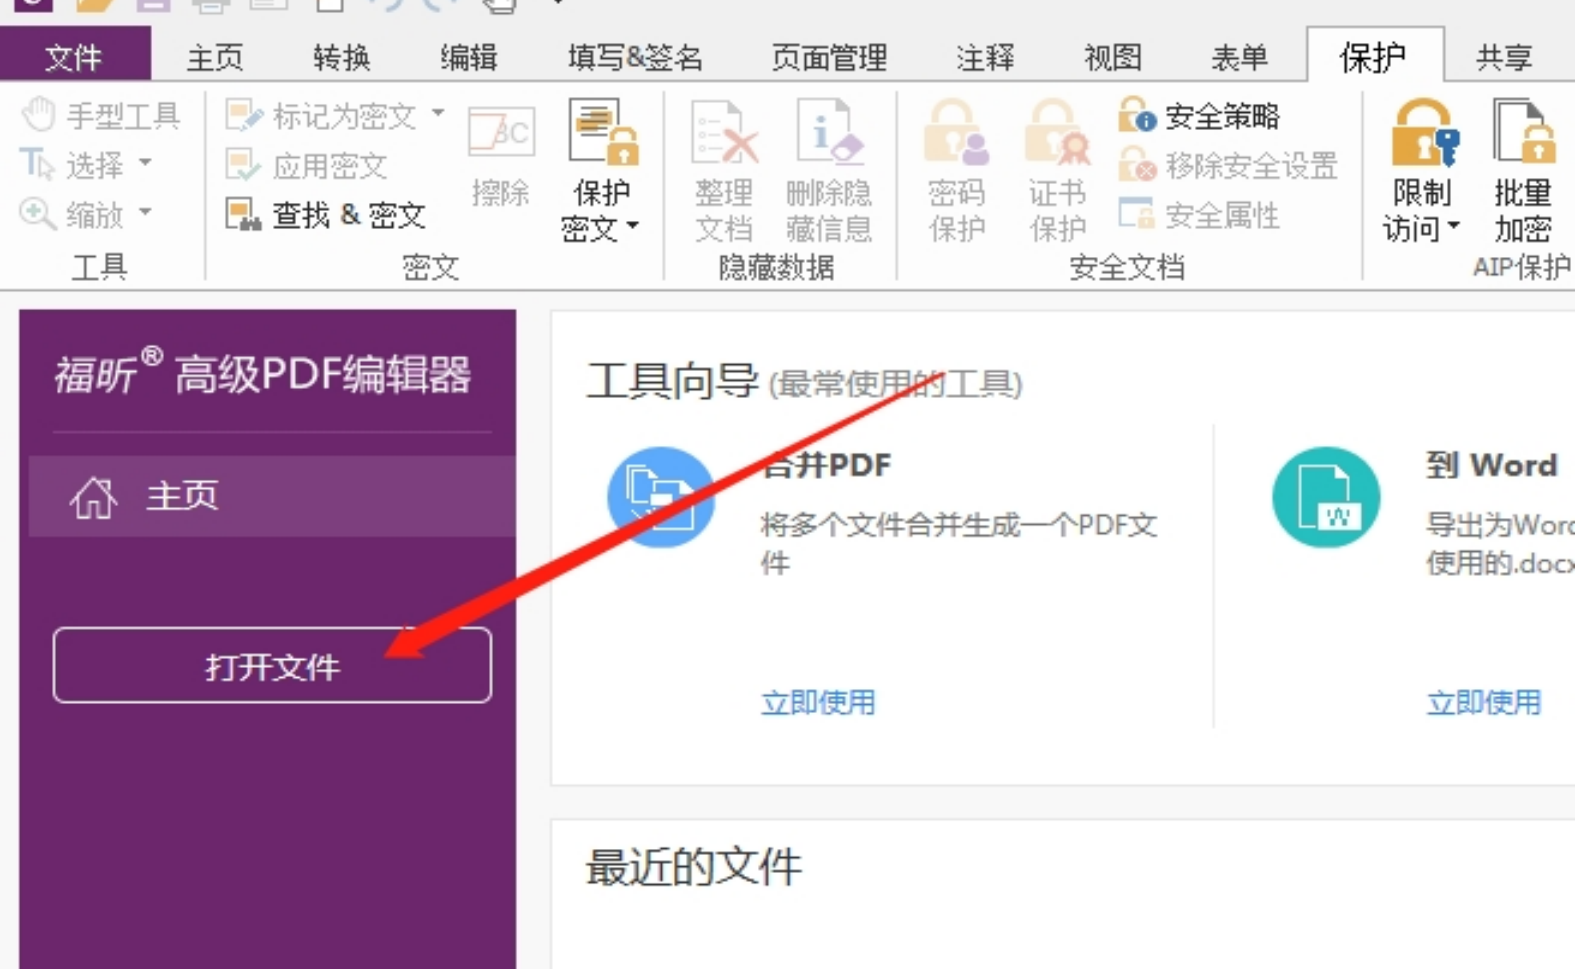Click Sanitize Document (整理文档)
The height and width of the screenshot is (969, 1575).
tap(724, 171)
